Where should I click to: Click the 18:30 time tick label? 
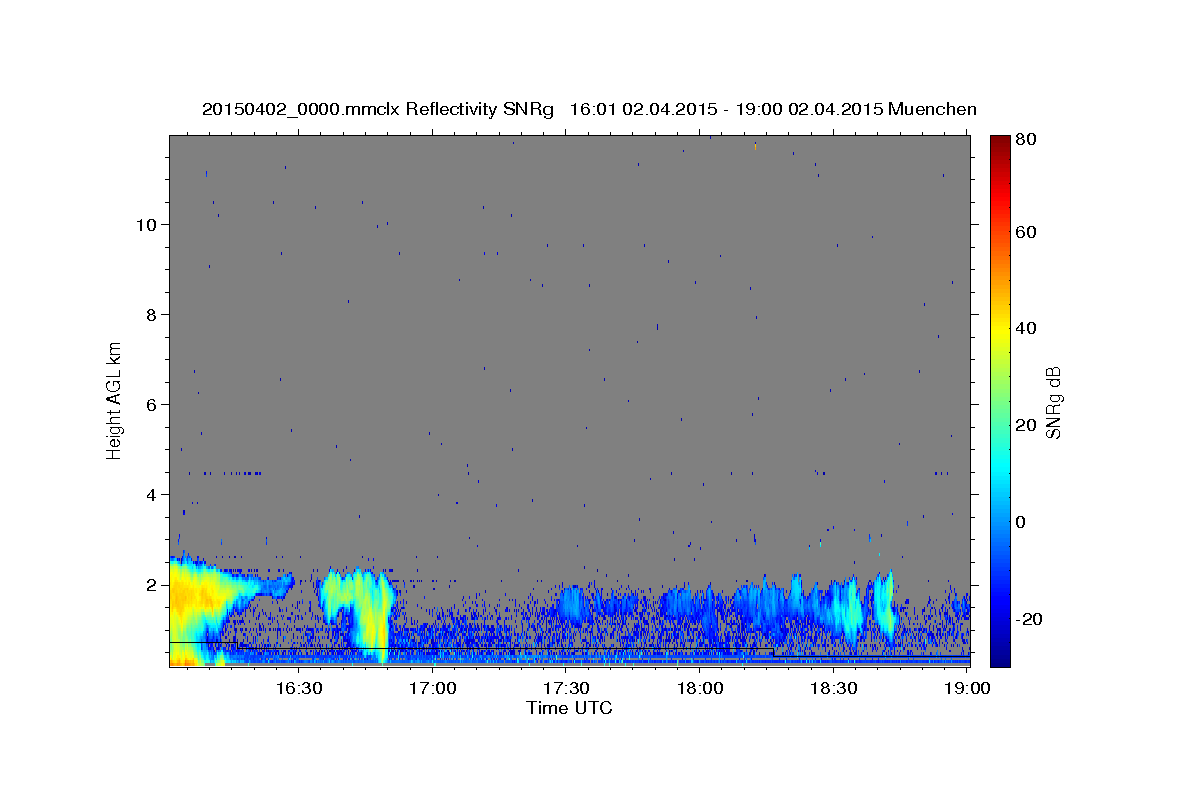click(x=833, y=689)
